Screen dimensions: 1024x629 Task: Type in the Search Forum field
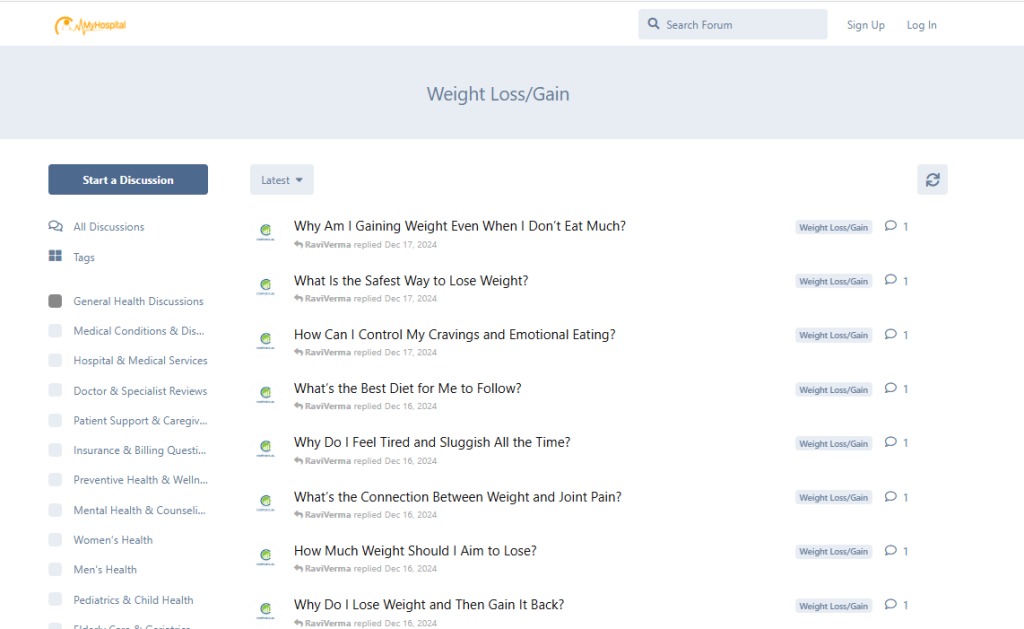[740, 25]
